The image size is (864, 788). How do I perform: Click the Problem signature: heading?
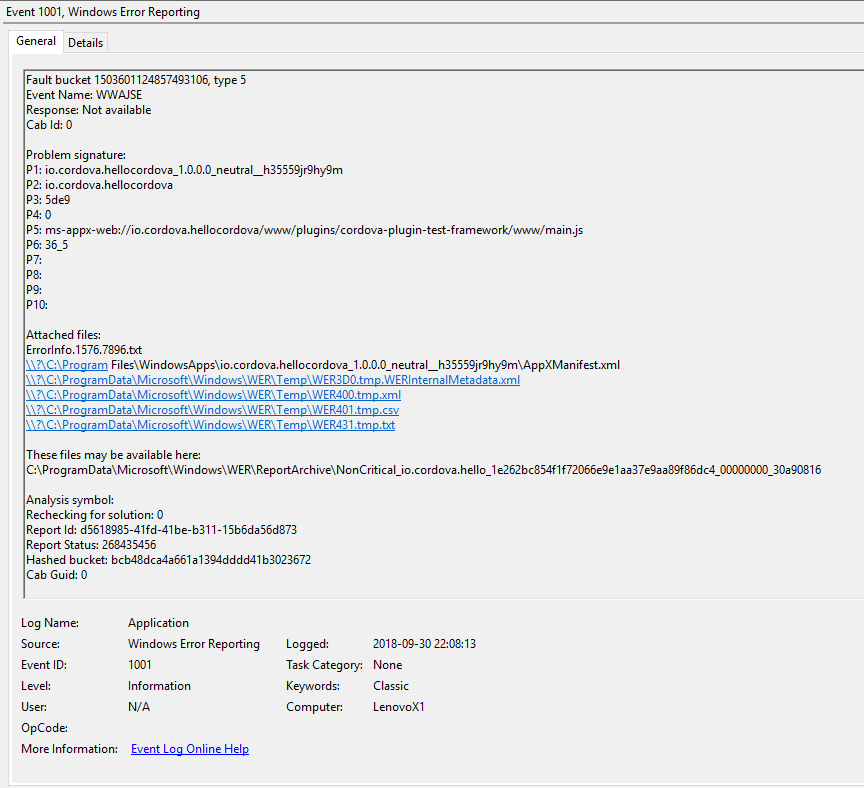coord(76,155)
